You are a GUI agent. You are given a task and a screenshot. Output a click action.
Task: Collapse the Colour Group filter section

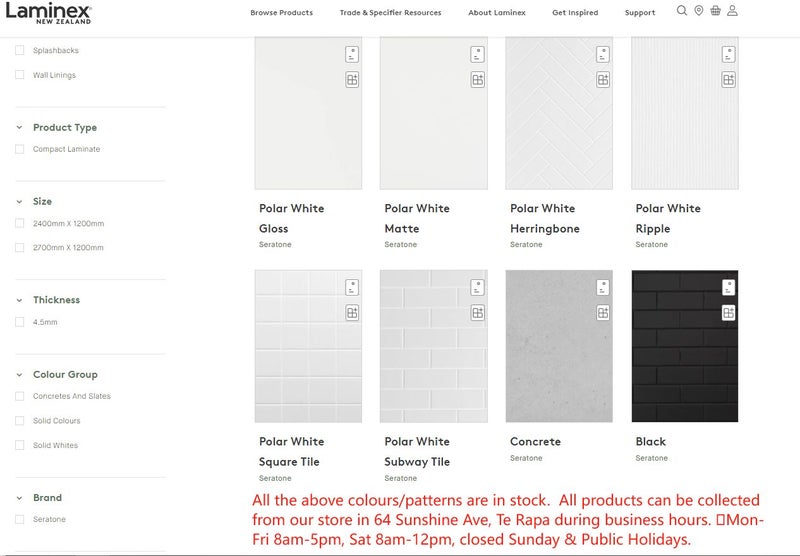19,375
